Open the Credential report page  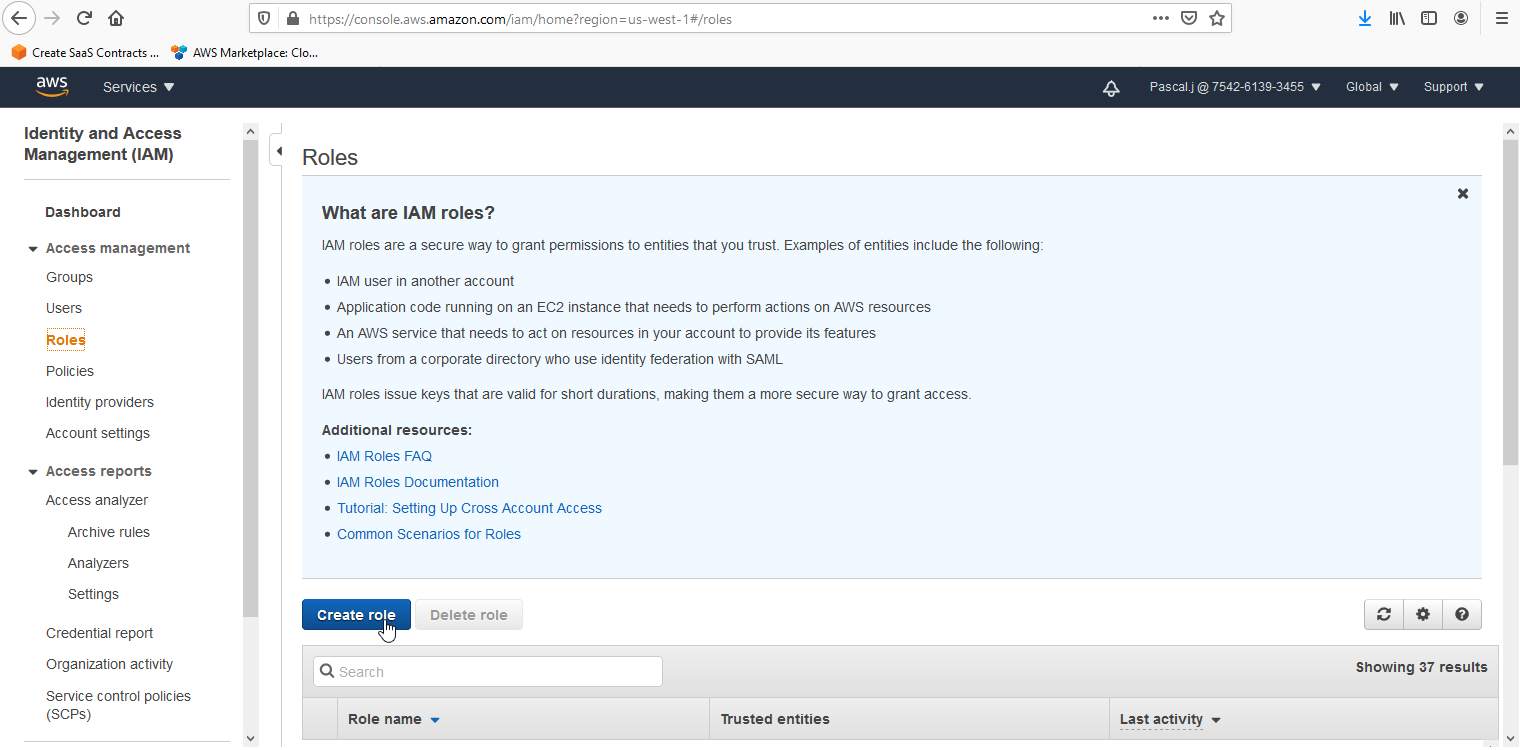coord(100,633)
